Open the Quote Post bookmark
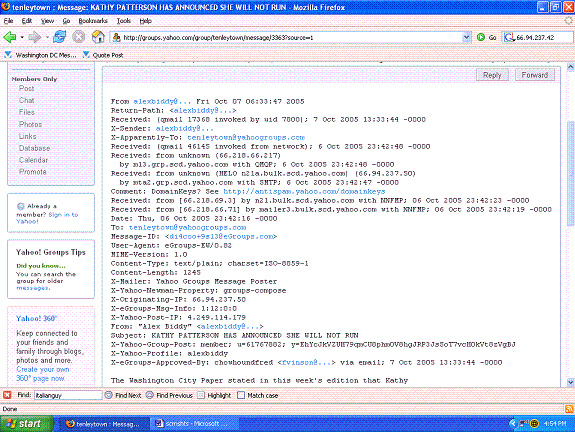Screen dimensions: 575x432 (103, 55)
